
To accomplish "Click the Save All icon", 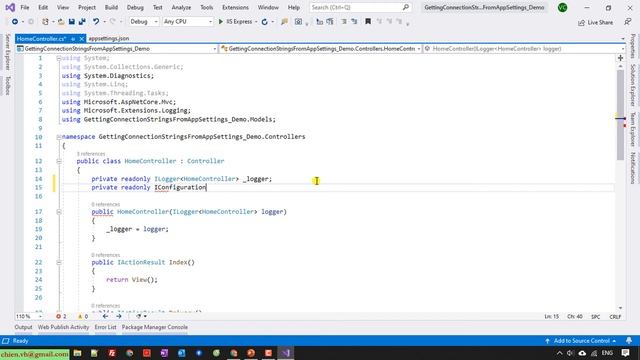I will (82, 22).
